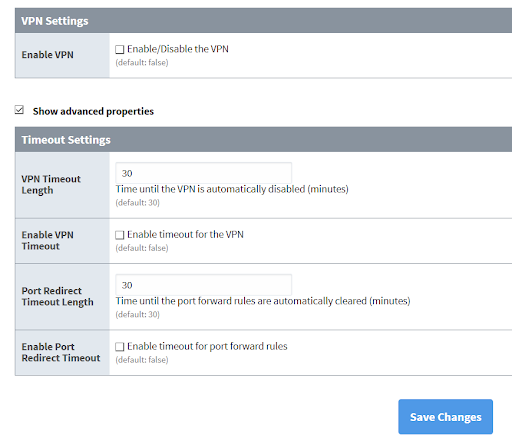Screen dimensions: 512x448
Task: Tick Enable timeout for the VPN
Action: [120, 235]
